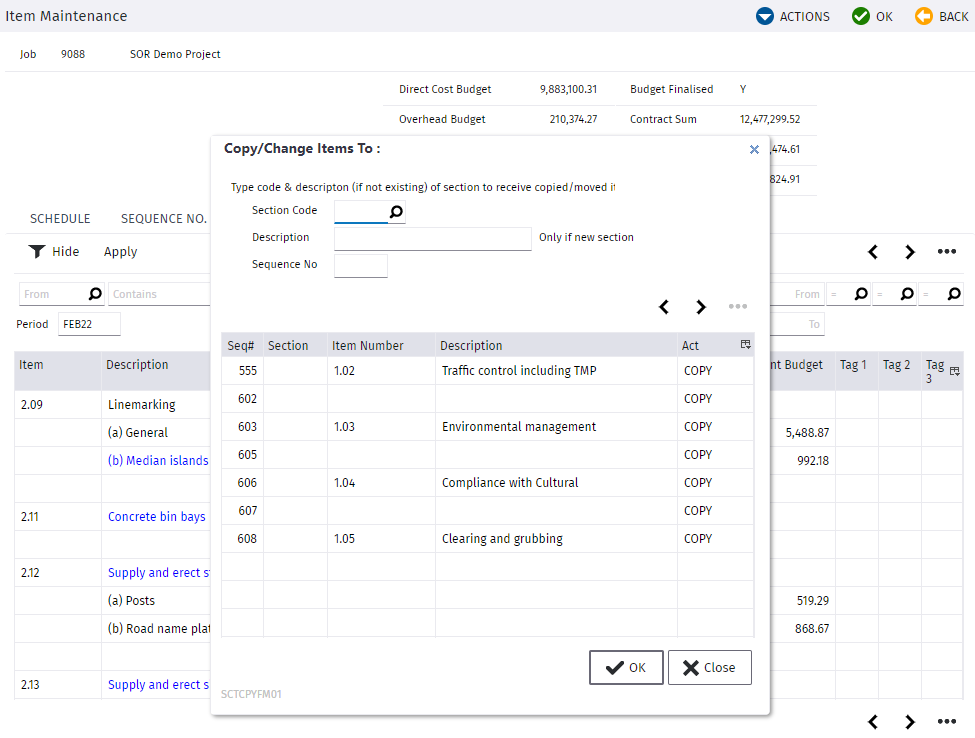Open the (b) Median islands link
The width and height of the screenshot is (975, 738).
point(158,461)
